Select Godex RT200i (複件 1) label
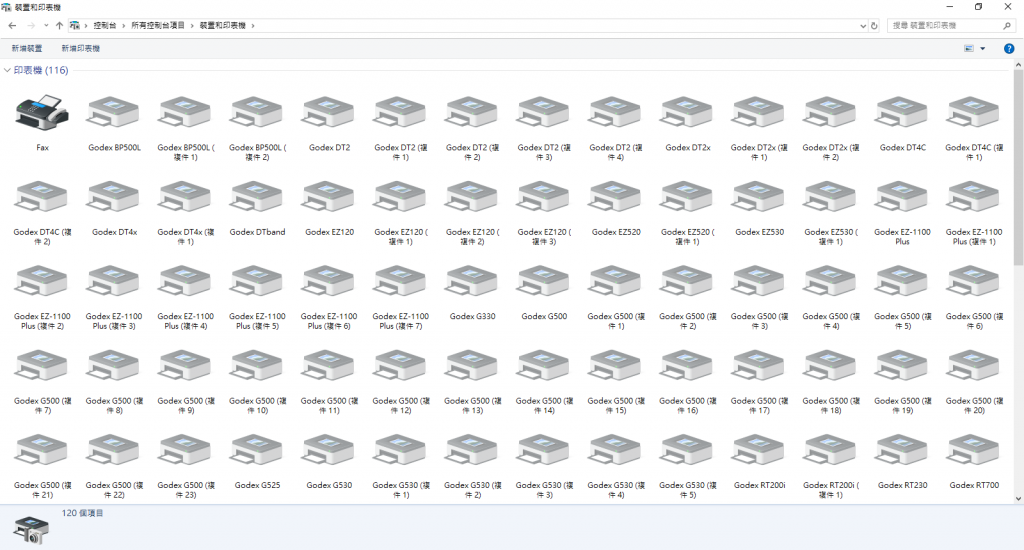 831,490
